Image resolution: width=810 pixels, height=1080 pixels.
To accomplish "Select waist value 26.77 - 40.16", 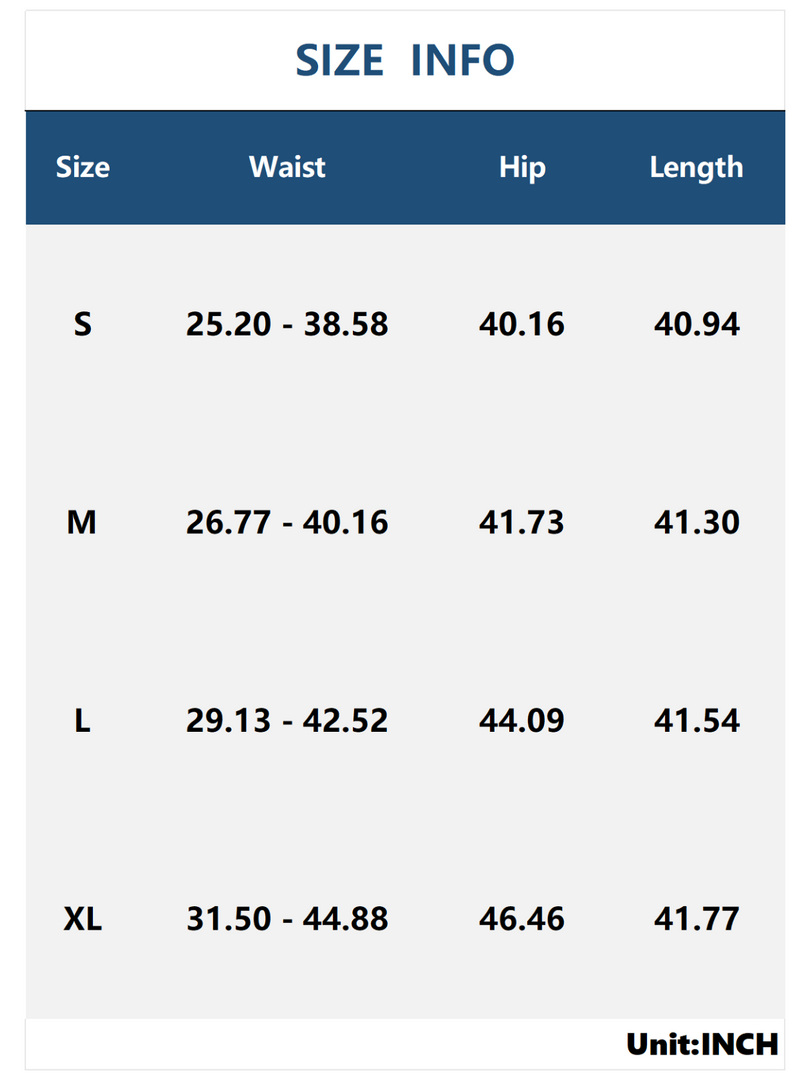I will point(287,522).
